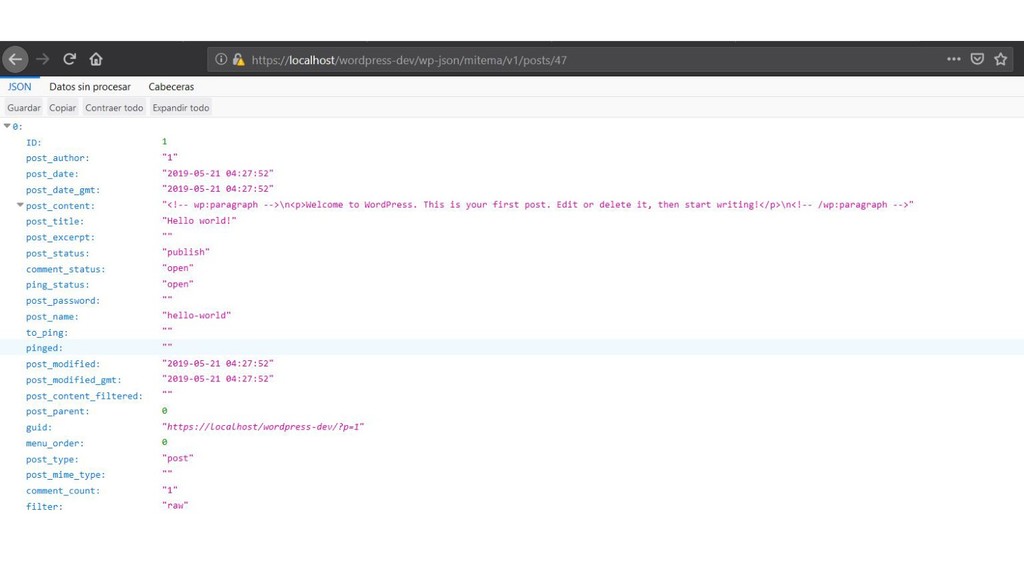Image resolution: width=1024 pixels, height=576 pixels.
Task: Select the post_password key
Action: 63,300
